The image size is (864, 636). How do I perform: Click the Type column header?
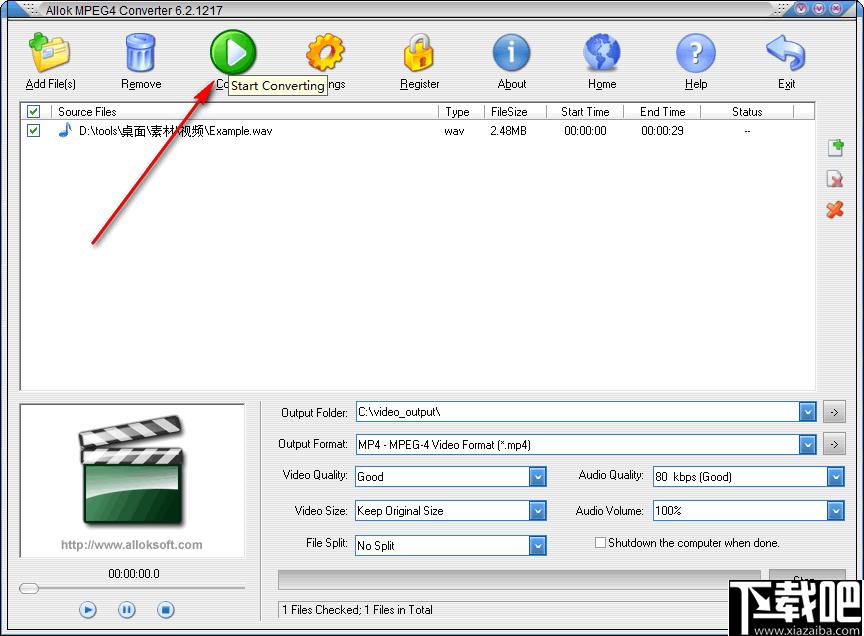461,111
